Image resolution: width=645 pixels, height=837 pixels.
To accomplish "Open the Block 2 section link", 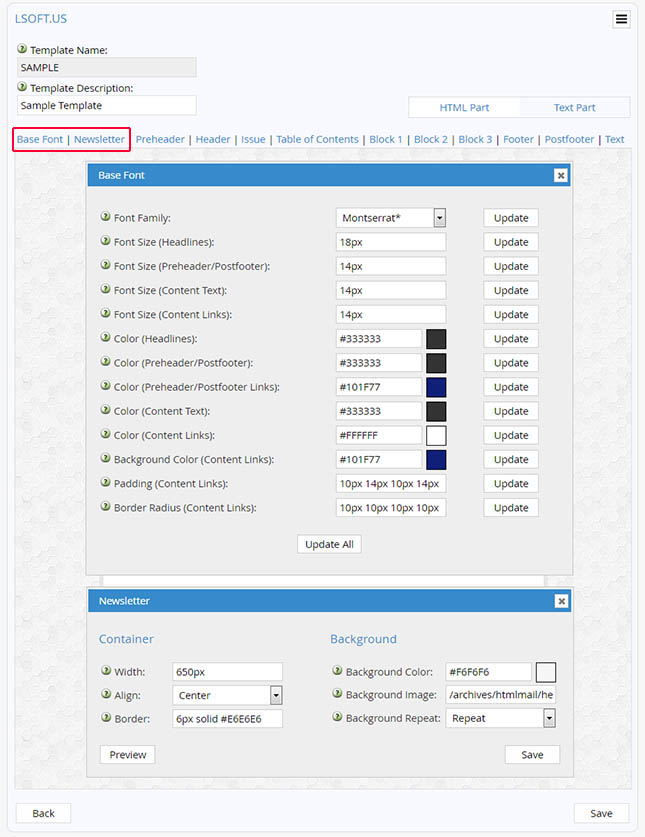I will [x=430, y=139].
